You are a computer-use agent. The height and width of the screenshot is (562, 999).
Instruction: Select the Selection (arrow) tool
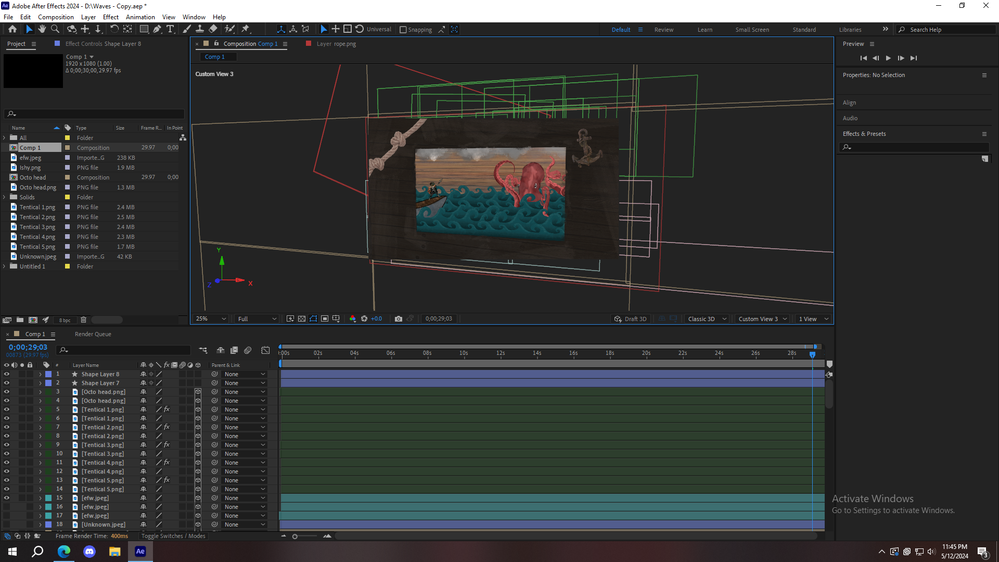pos(29,29)
